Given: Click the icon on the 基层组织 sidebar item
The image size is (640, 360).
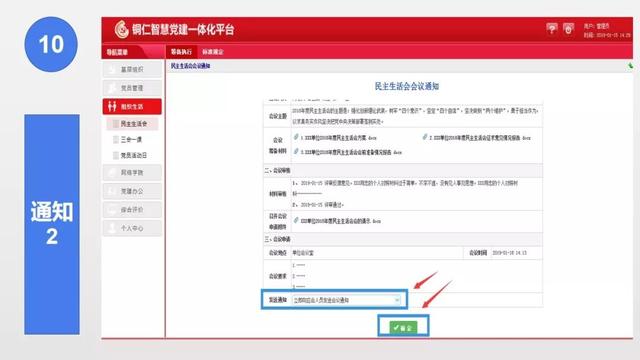Looking at the screenshot, I should click(112, 69).
